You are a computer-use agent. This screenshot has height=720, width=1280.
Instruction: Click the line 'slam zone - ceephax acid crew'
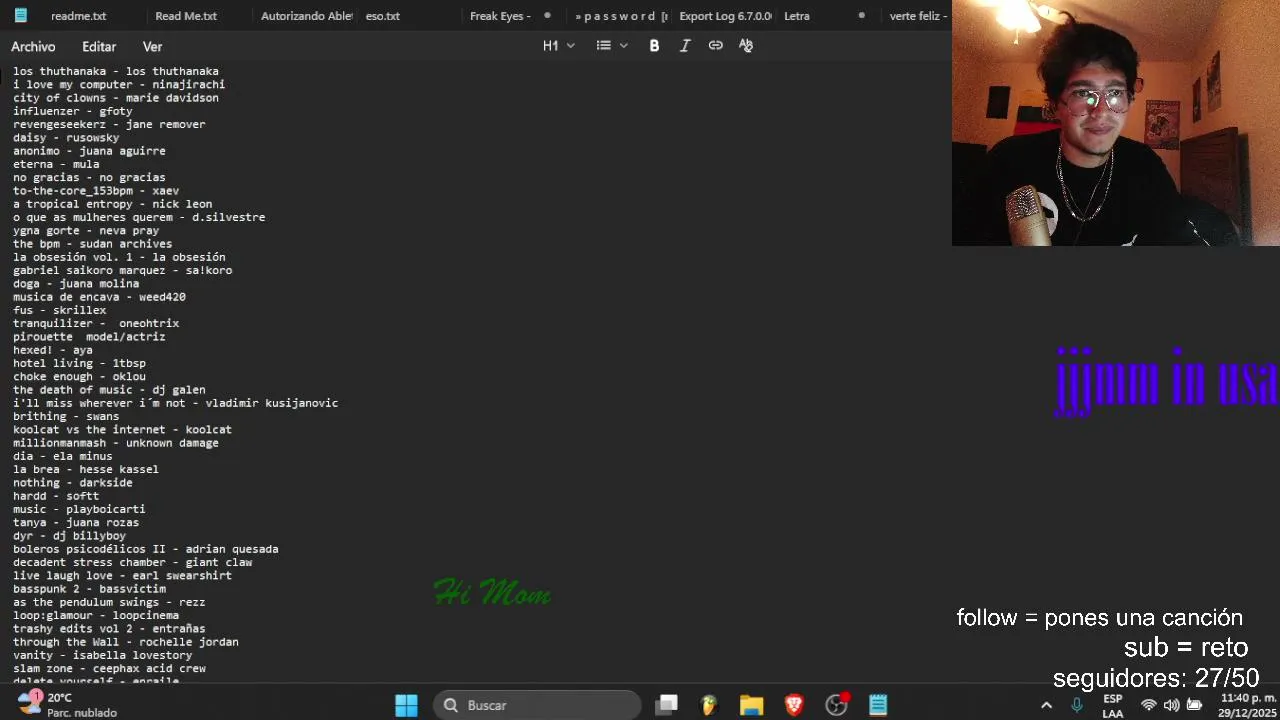point(109,668)
